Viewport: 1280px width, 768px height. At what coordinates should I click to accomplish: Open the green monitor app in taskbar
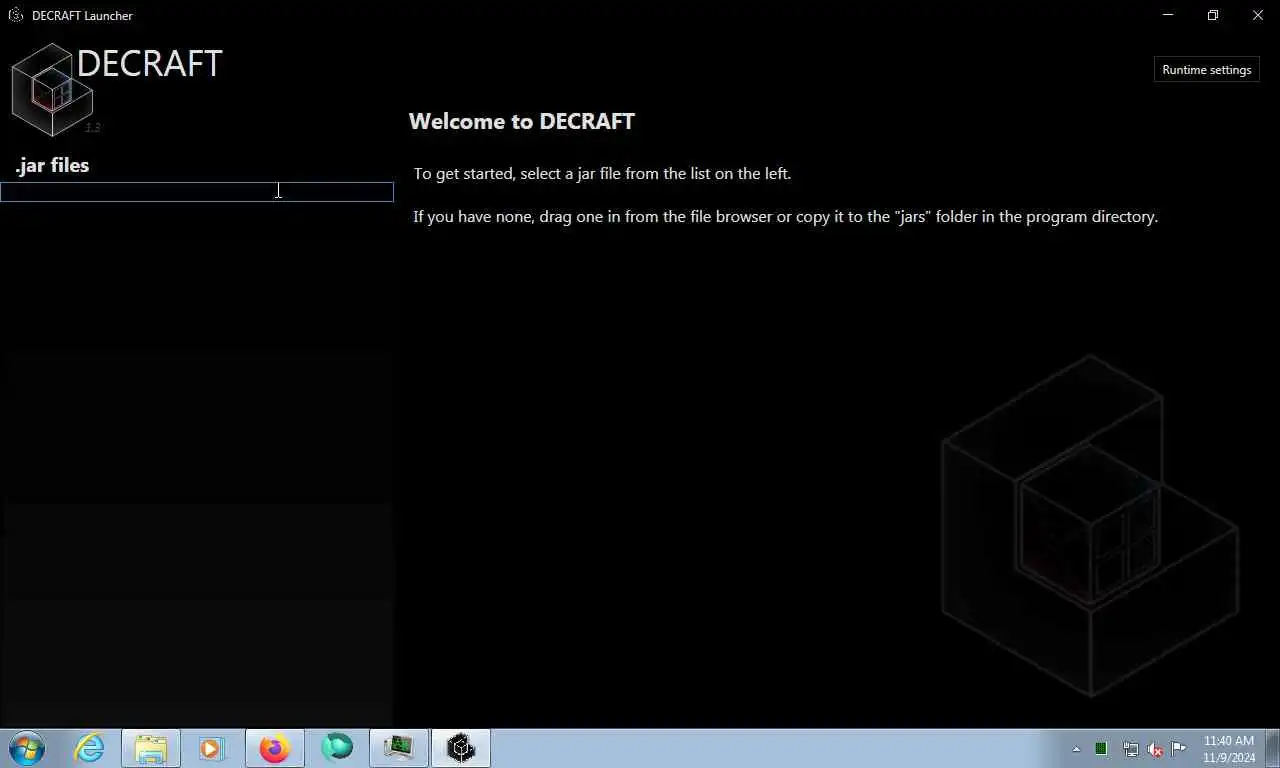[x=399, y=748]
